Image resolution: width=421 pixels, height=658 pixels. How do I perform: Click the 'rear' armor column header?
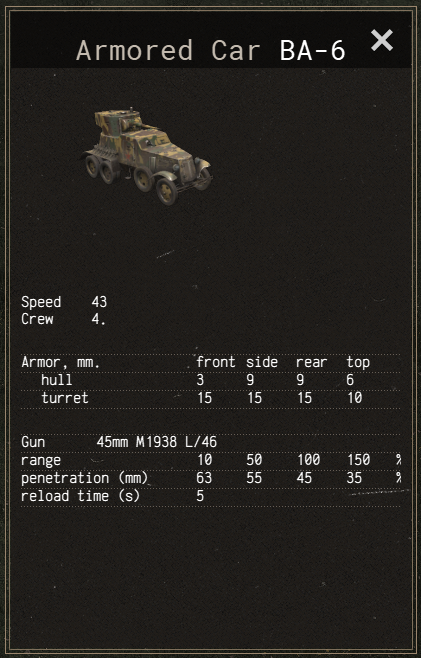[311, 362]
